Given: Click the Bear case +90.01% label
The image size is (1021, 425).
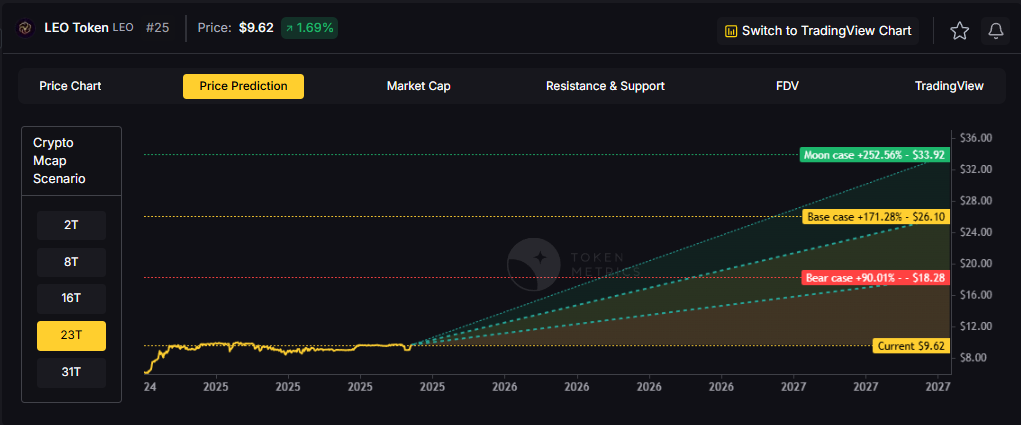Looking at the screenshot, I should (875, 278).
